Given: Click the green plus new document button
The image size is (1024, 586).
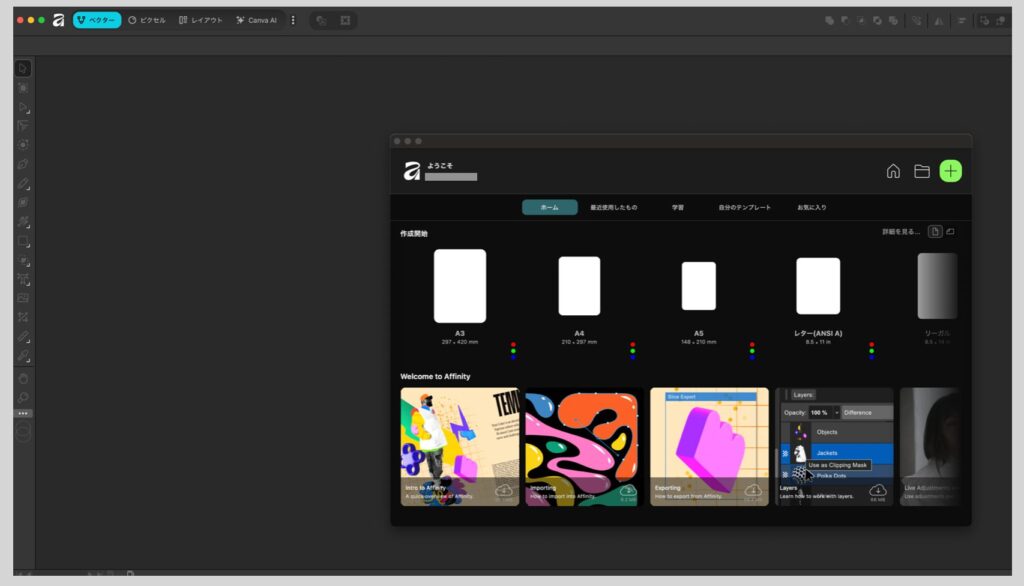Looking at the screenshot, I should [950, 171].
